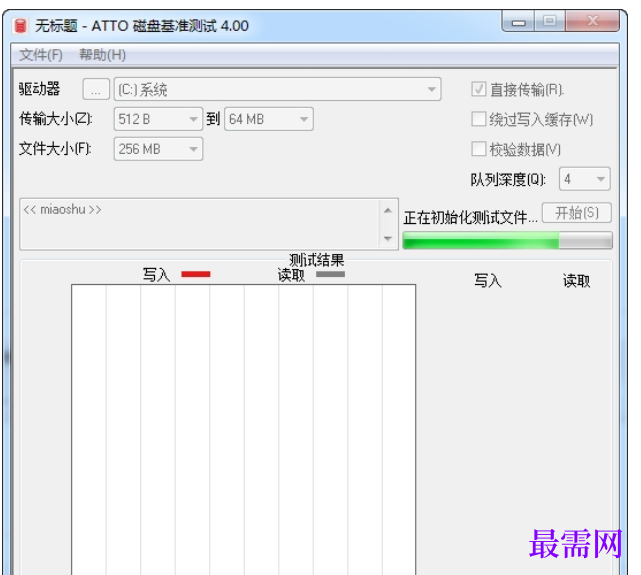641x575 pixels.
Task: Click the gray 读取 legend swatch
Action: [x=330, y=274]
